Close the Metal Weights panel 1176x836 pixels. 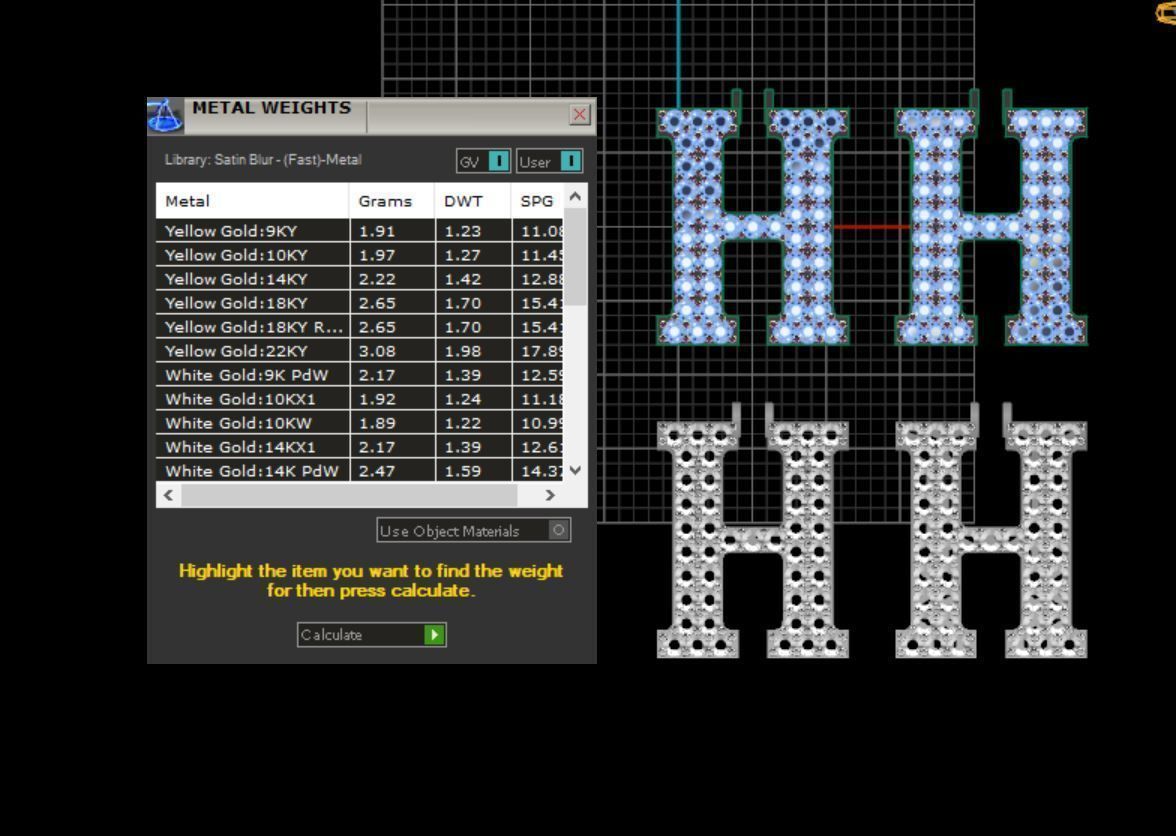click(x=580, y=114)
